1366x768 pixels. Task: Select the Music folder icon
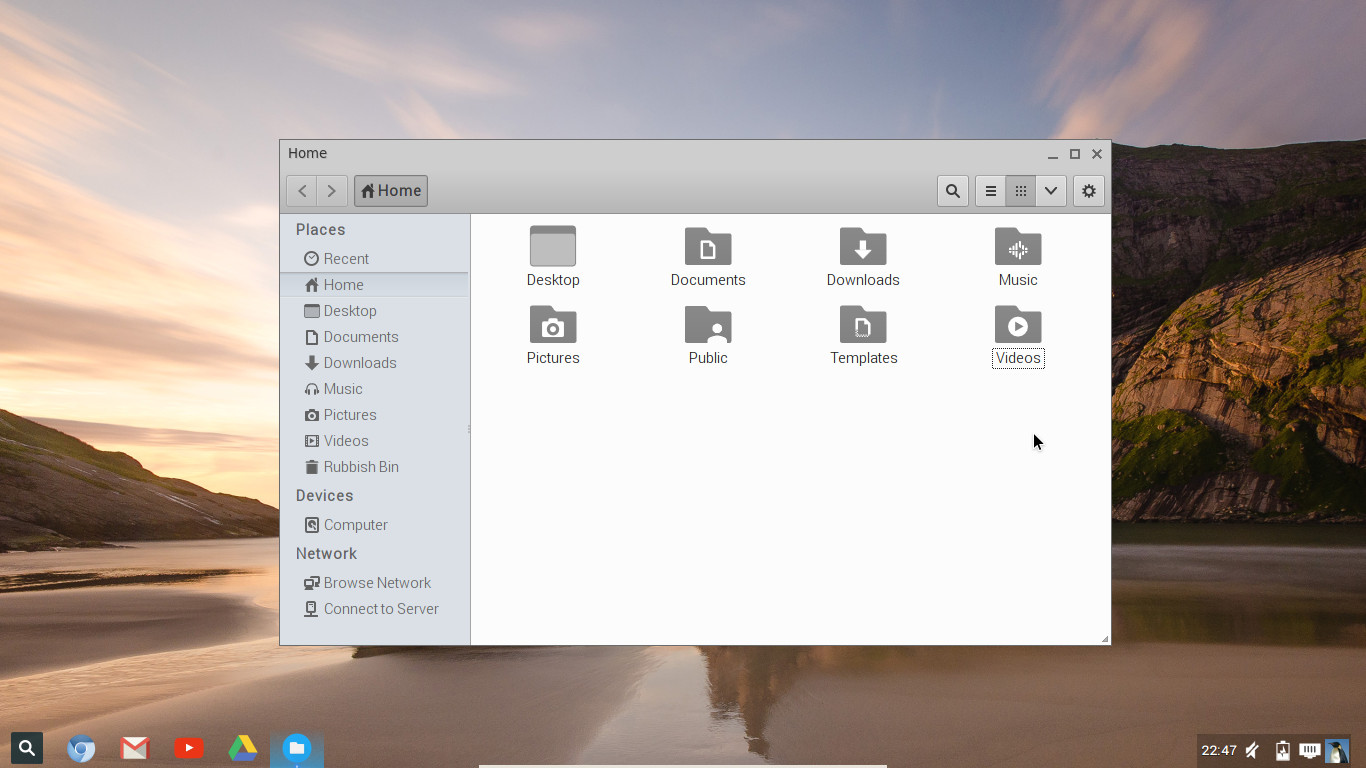coord(1018,246)
